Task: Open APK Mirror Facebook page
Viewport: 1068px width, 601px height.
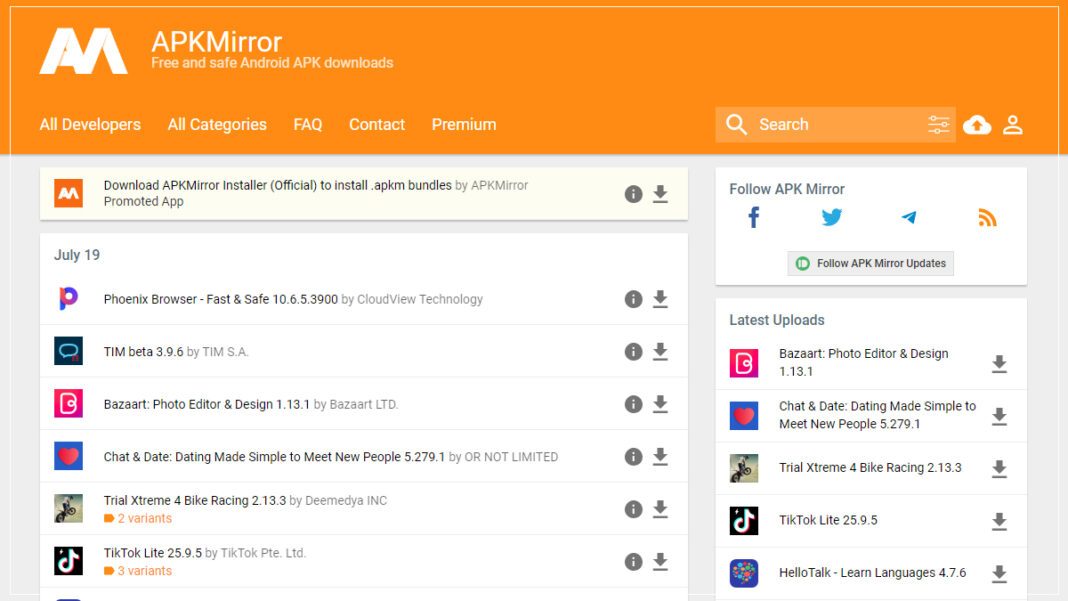Action: [753, 218]
